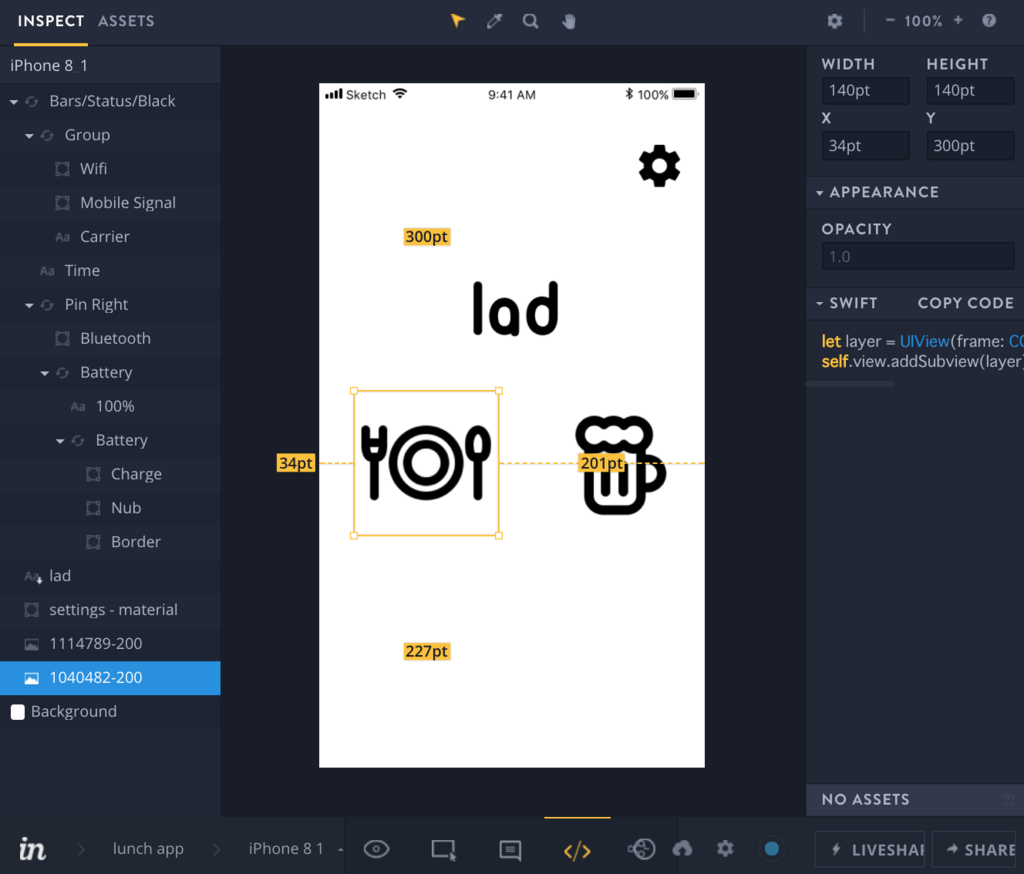
Task: Select the 1114789-200 image layer
Action: coord(110,644)
